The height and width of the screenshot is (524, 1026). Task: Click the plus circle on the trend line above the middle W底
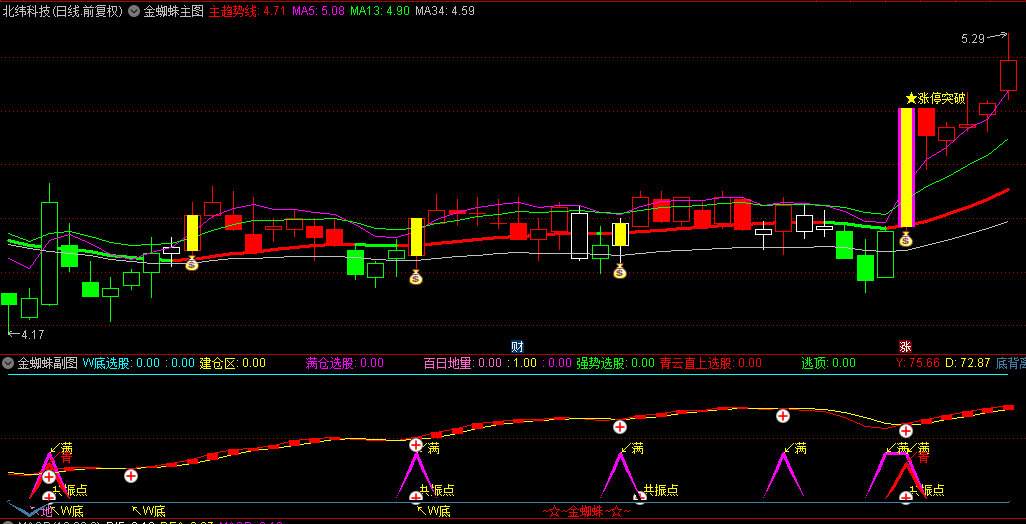(131, 476)
